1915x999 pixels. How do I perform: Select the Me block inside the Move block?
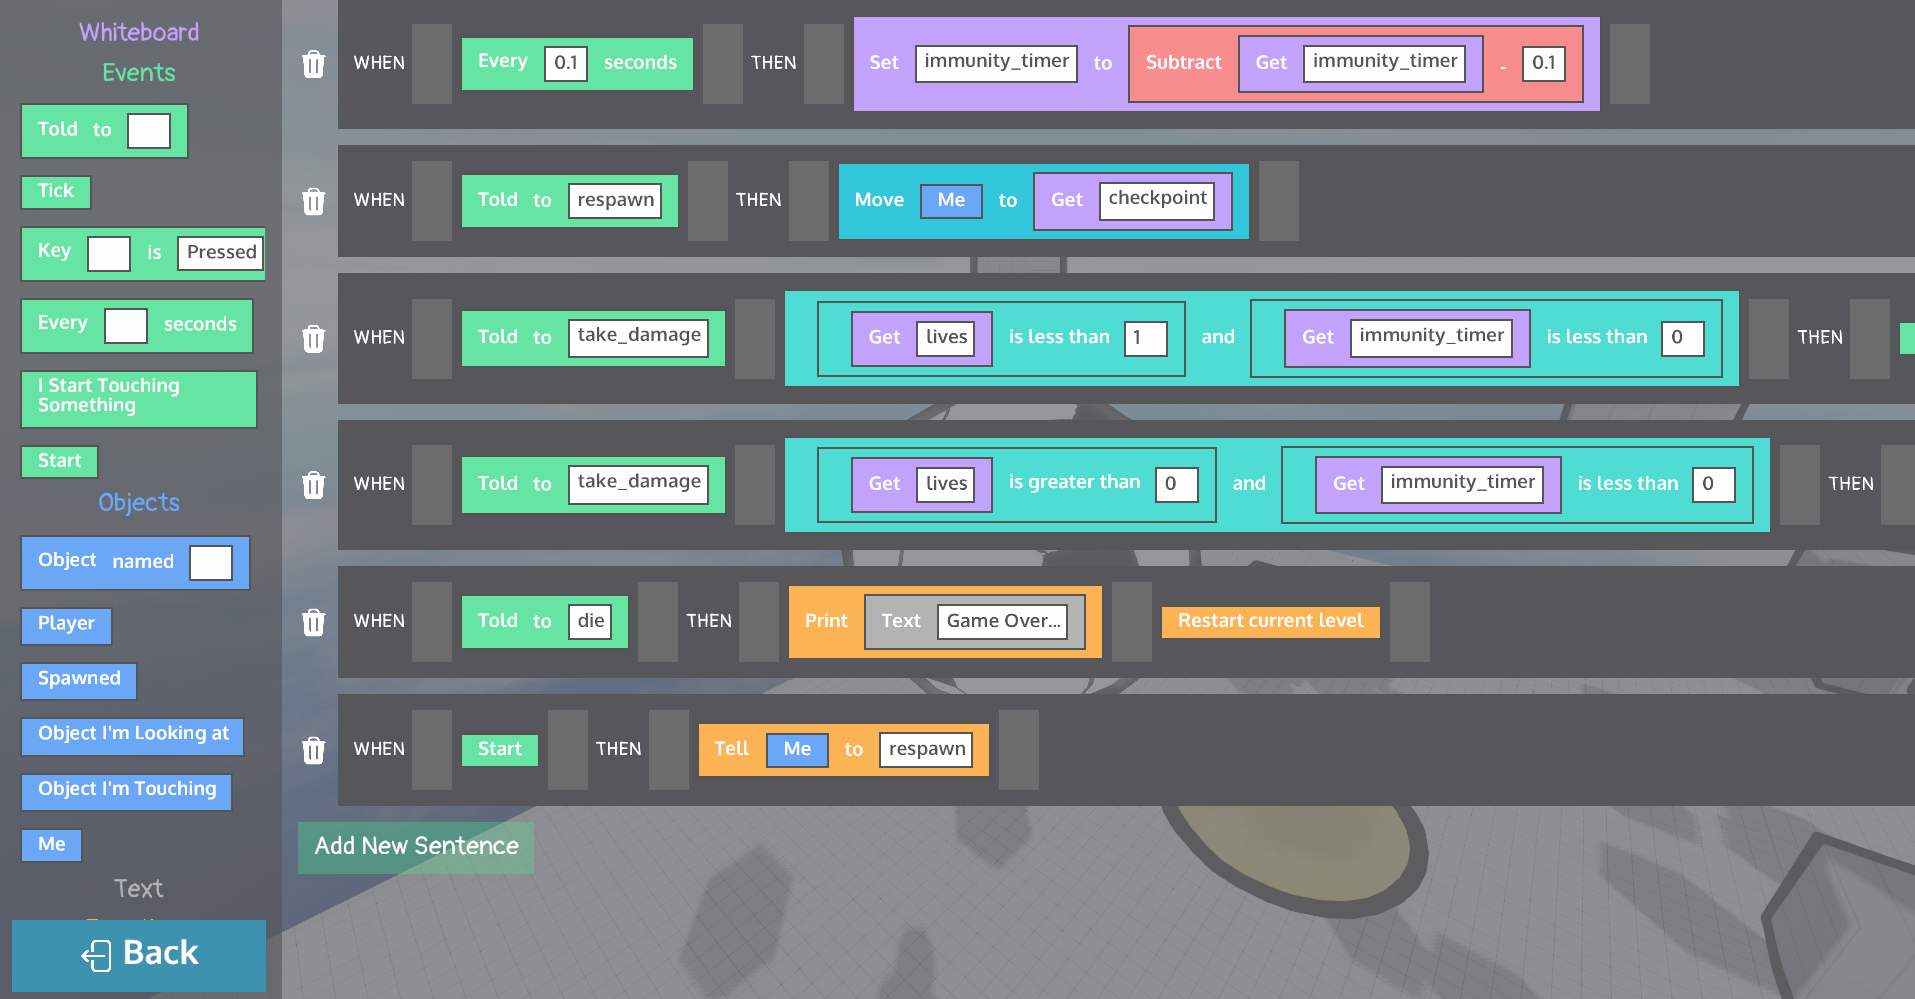coord(951,200)
